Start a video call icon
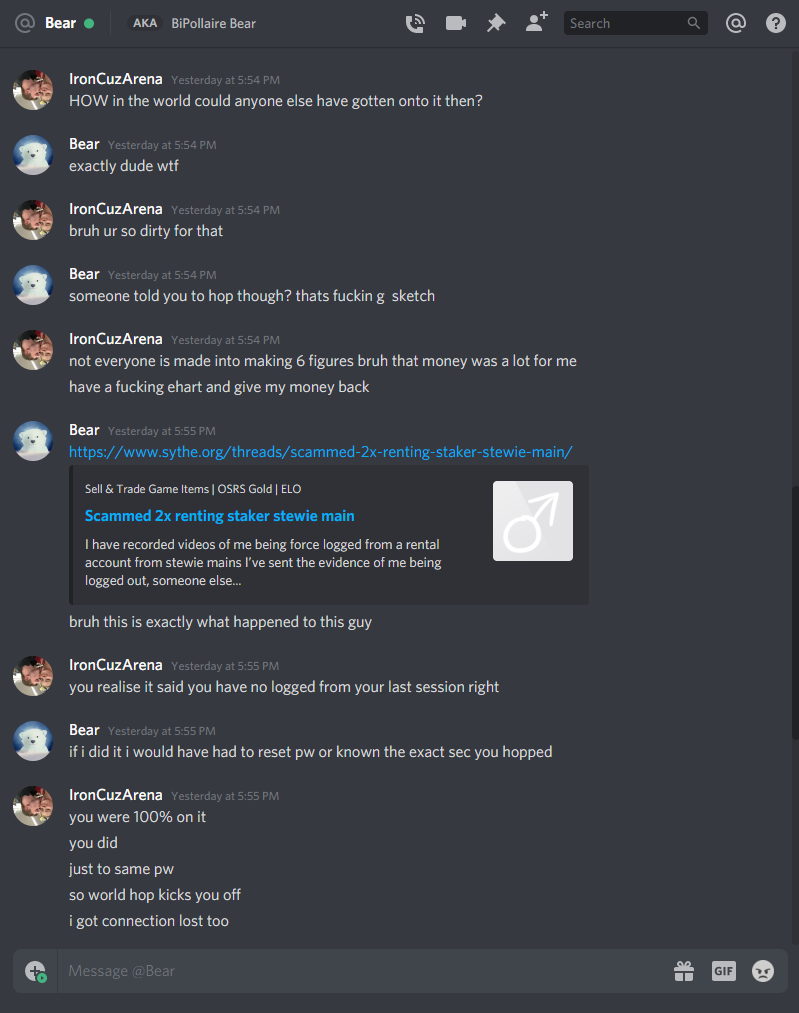Image resolution: width=799 pixels, height=1013 pixels. (455, 23)
